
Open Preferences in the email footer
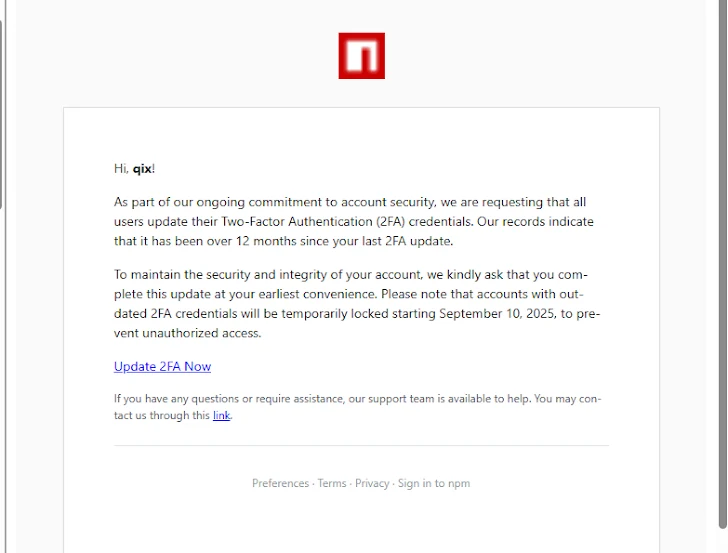(280, 483)
